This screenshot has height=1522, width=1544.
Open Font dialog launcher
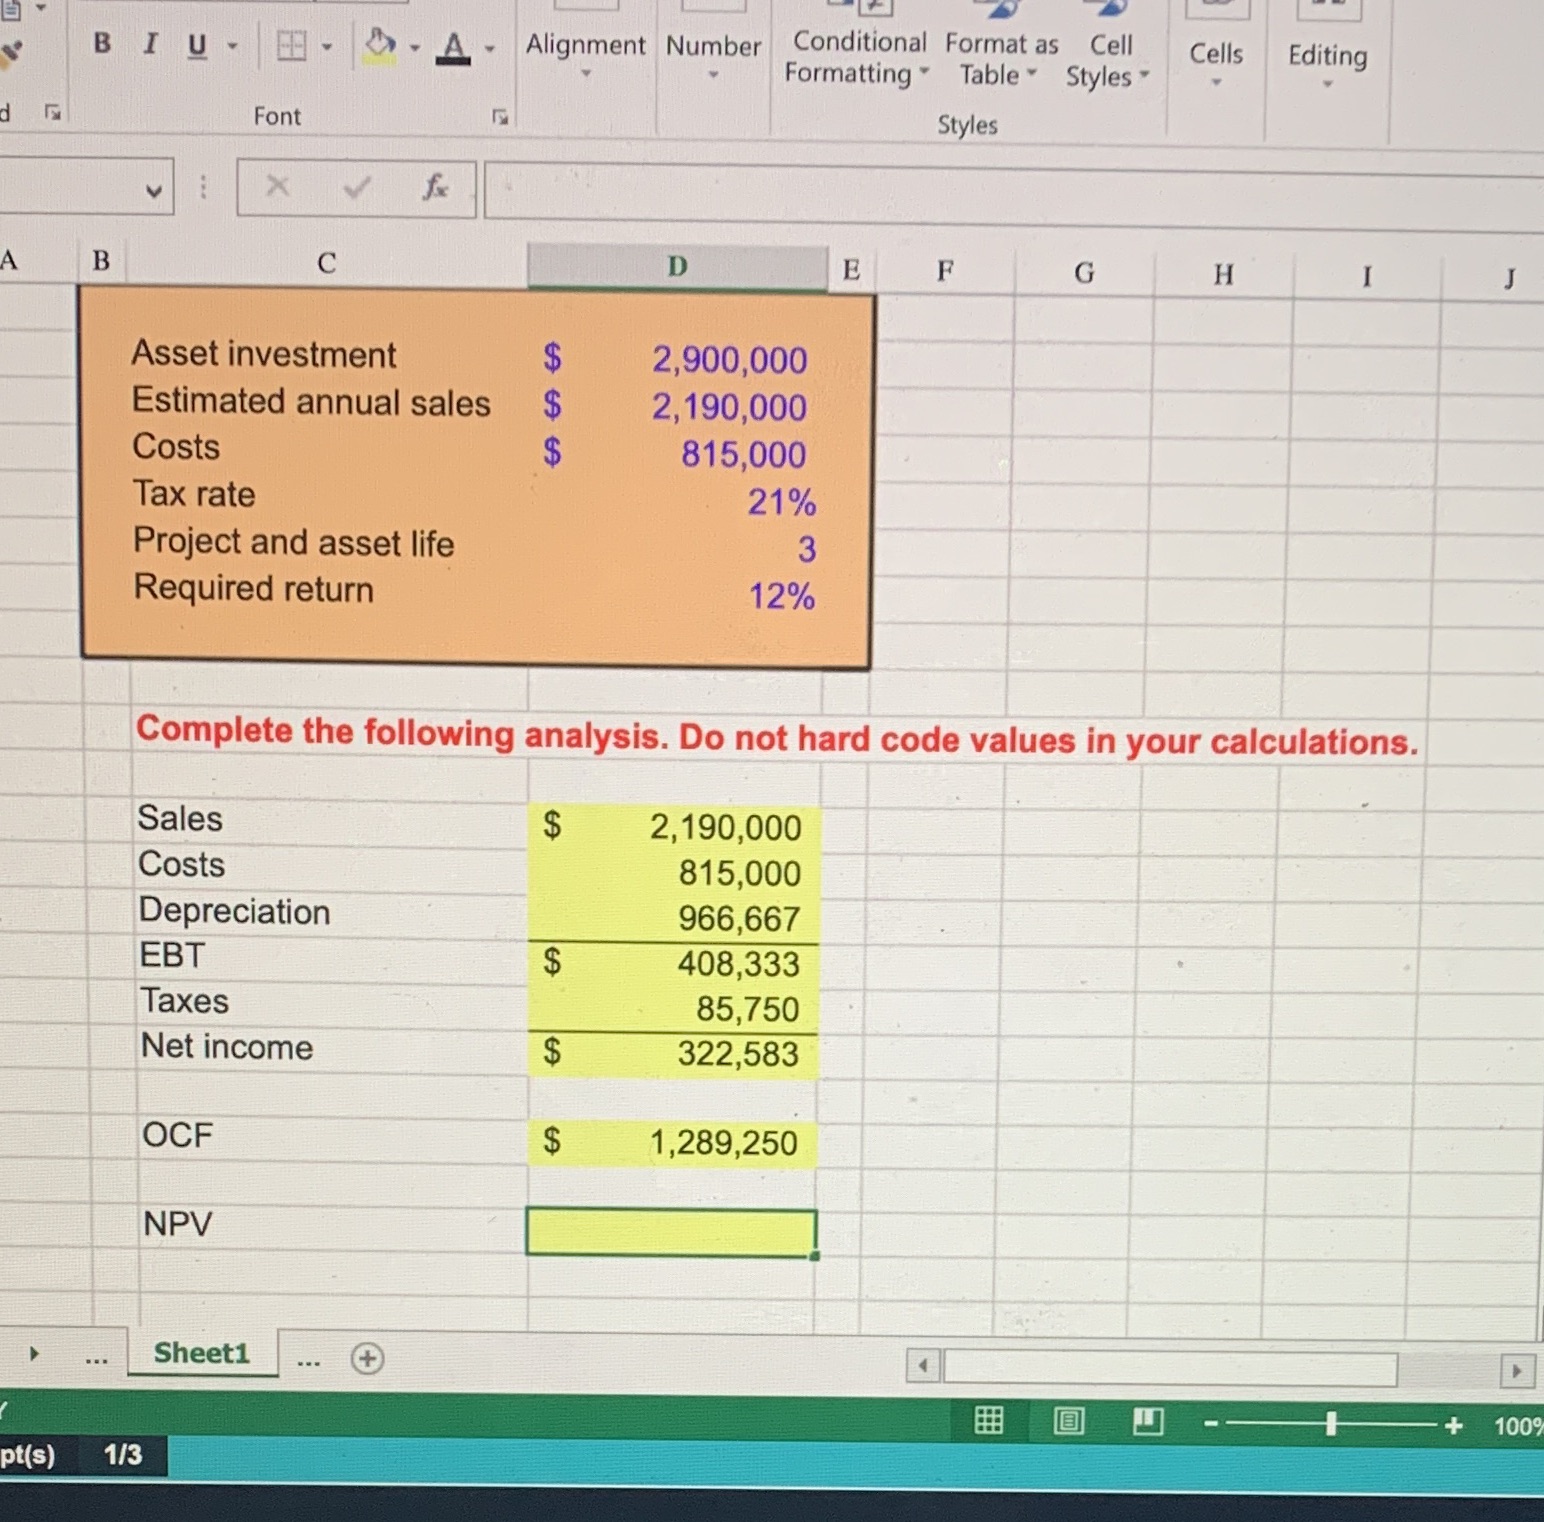(x=500, y=117)
